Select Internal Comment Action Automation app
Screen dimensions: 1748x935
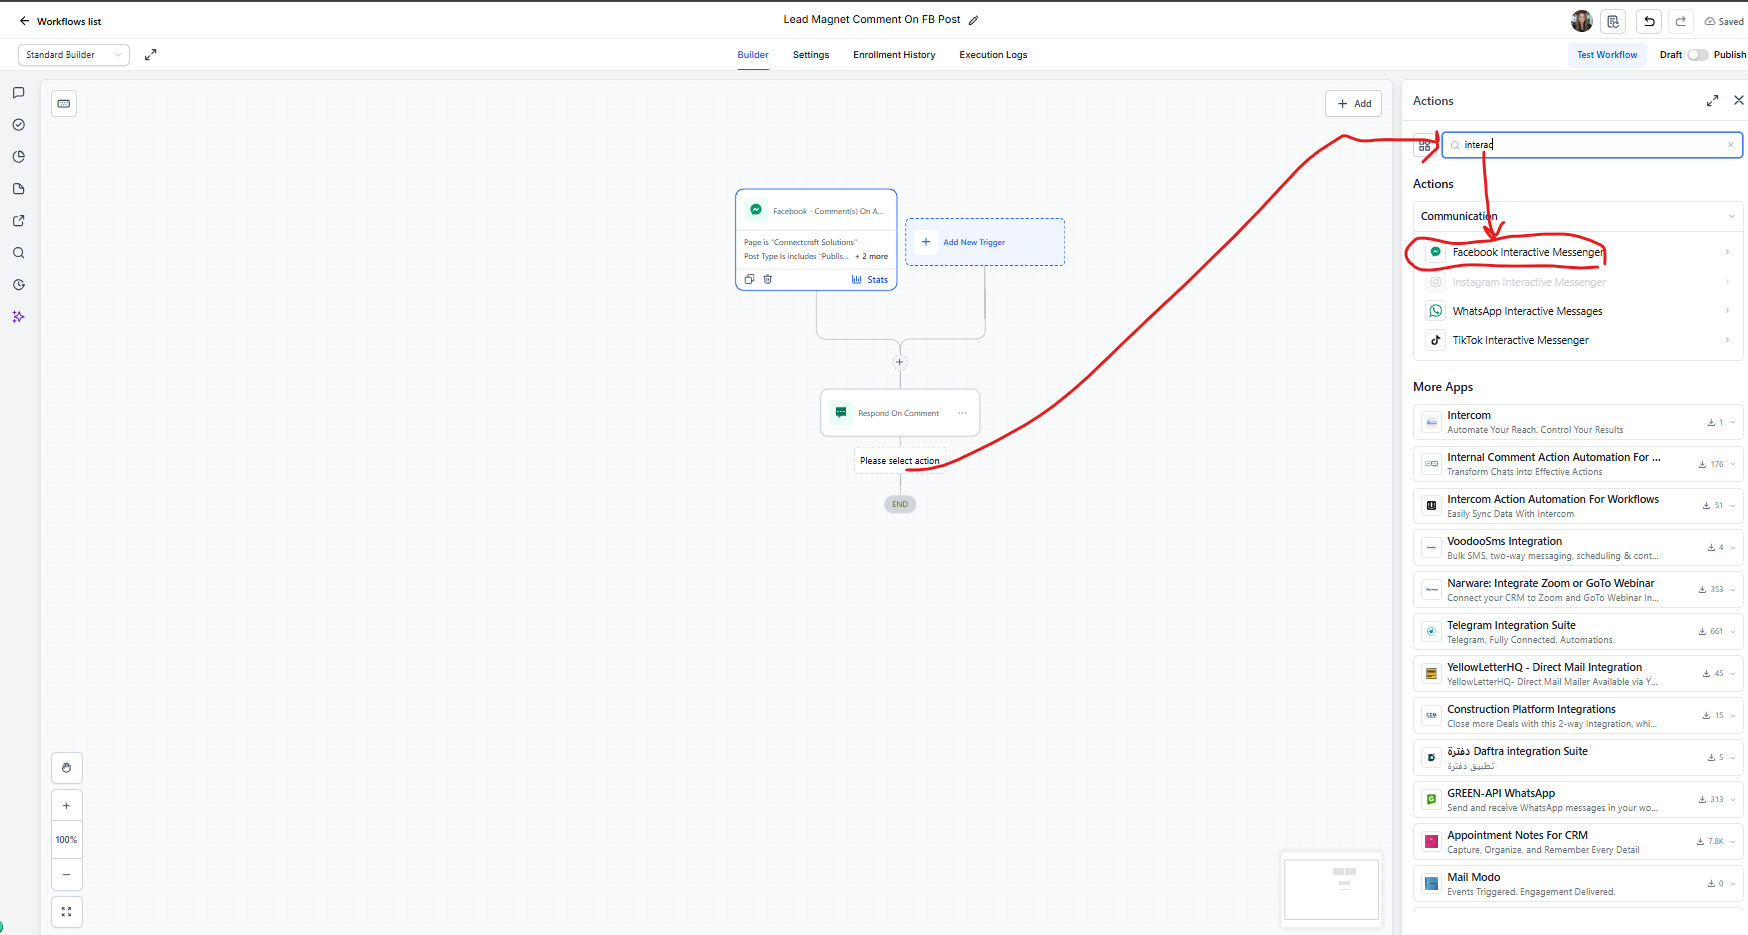(1578, 464)
